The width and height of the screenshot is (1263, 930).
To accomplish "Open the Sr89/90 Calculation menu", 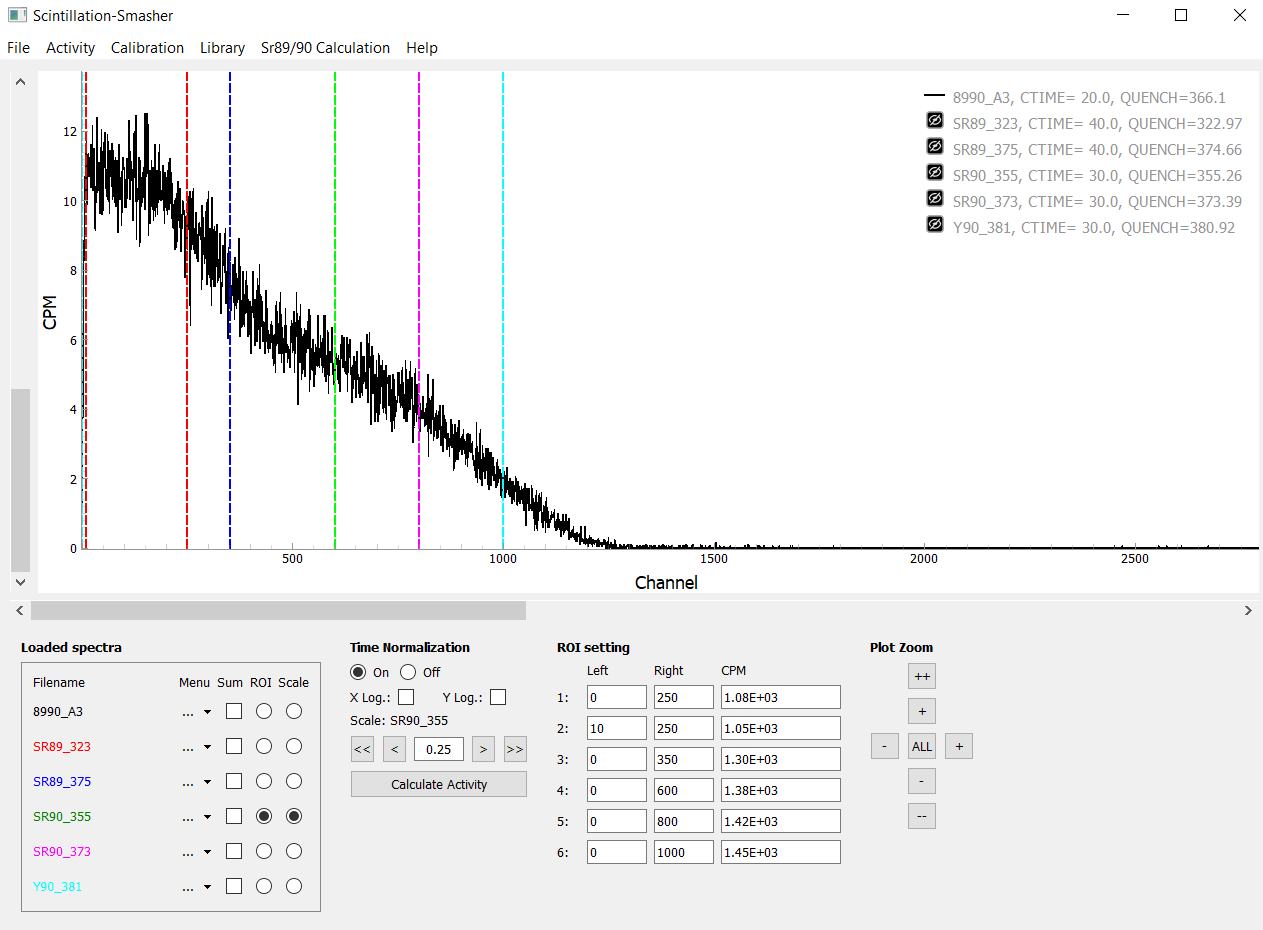I will coord(325,47).
